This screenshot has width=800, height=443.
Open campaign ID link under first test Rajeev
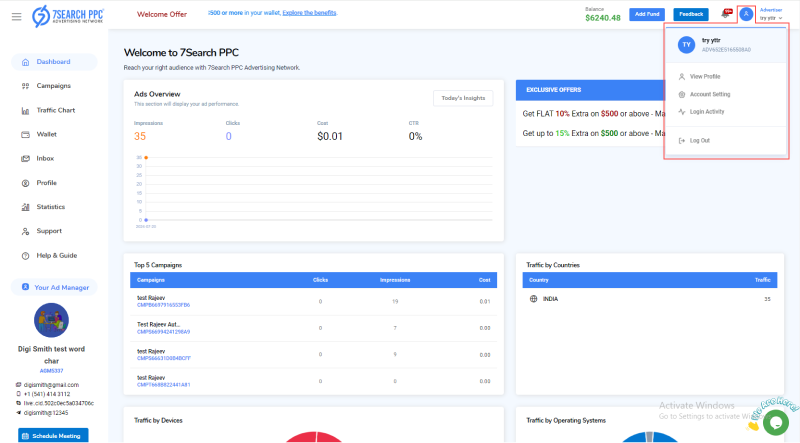pyautogui.click(x=163, y=305)
